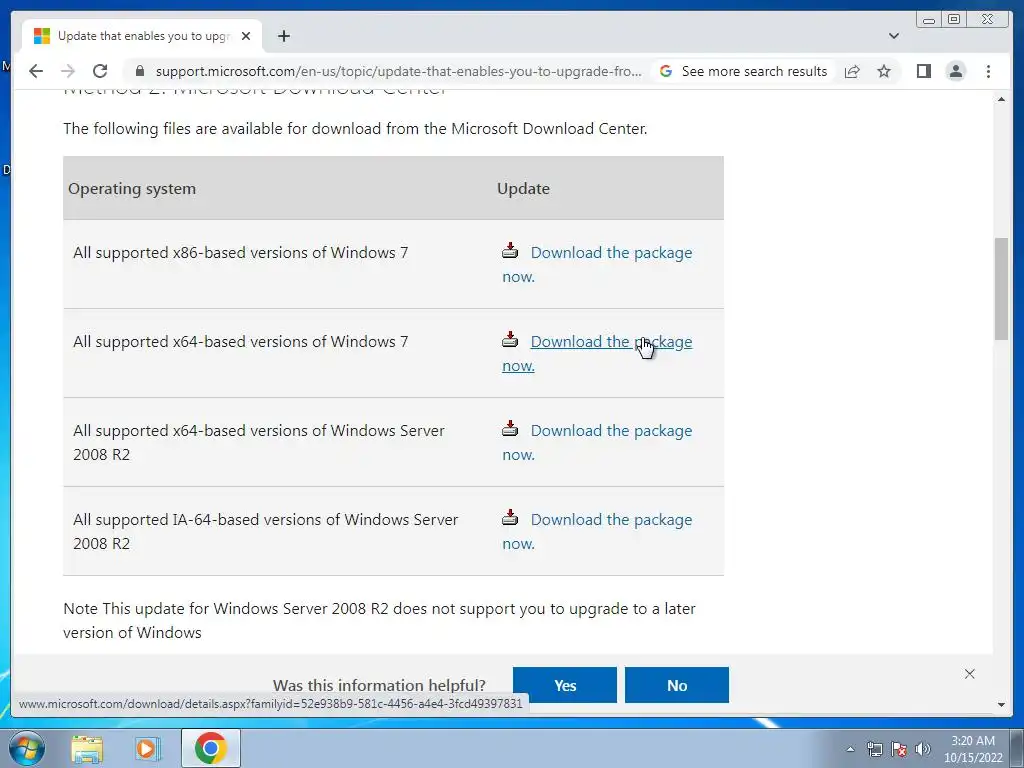Open the Windows Start button
The width and height of the screenshot is (1024, 768).
pyautogui.click(x=25, y=748)
